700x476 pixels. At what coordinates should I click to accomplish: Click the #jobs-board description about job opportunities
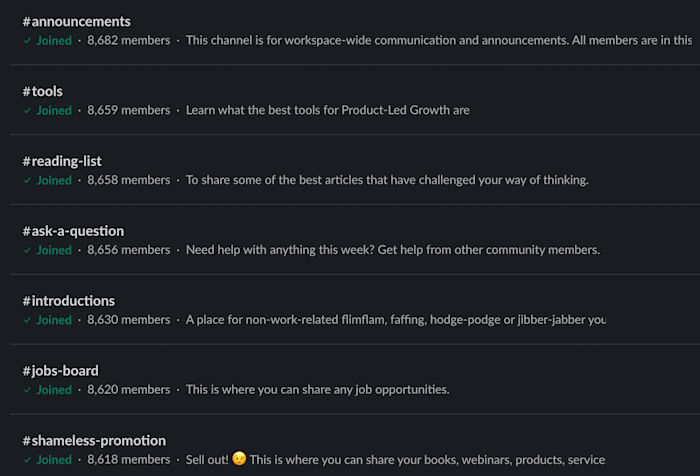pyautogui.click(x=317, y=390)
